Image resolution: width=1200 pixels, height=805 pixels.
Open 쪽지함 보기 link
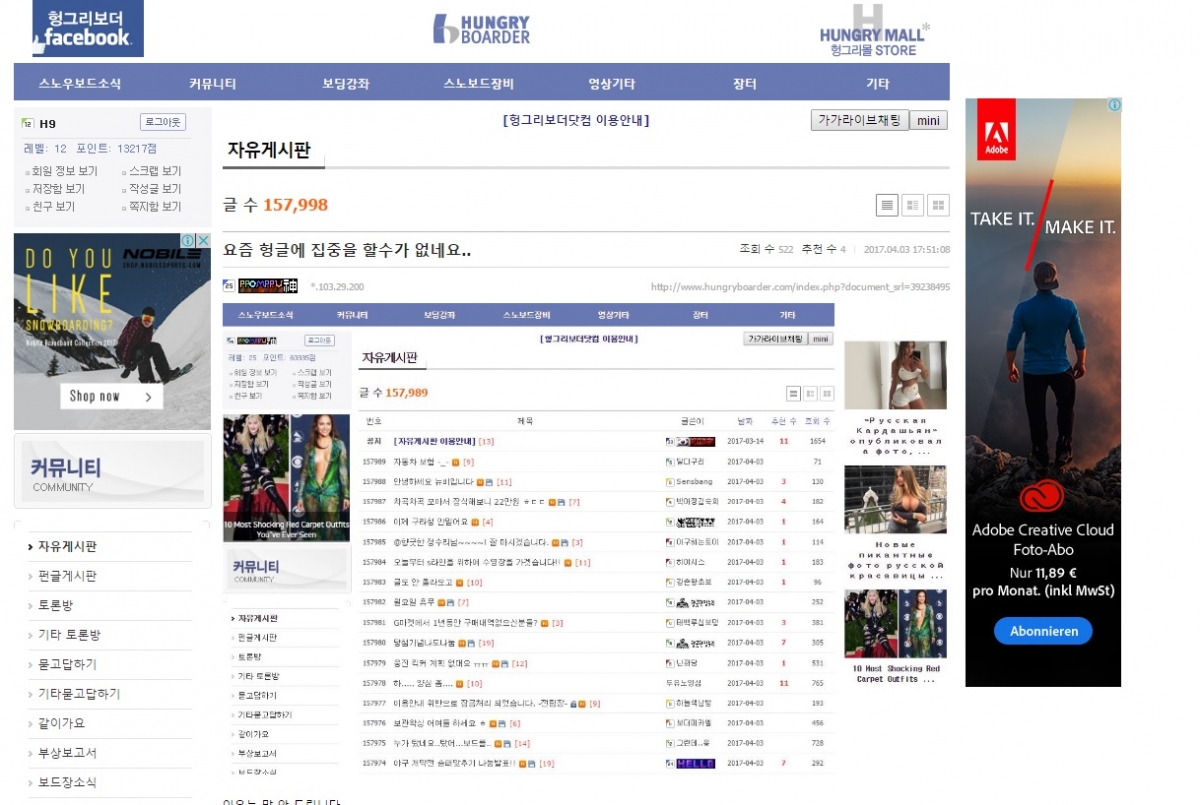click(155, 207)
